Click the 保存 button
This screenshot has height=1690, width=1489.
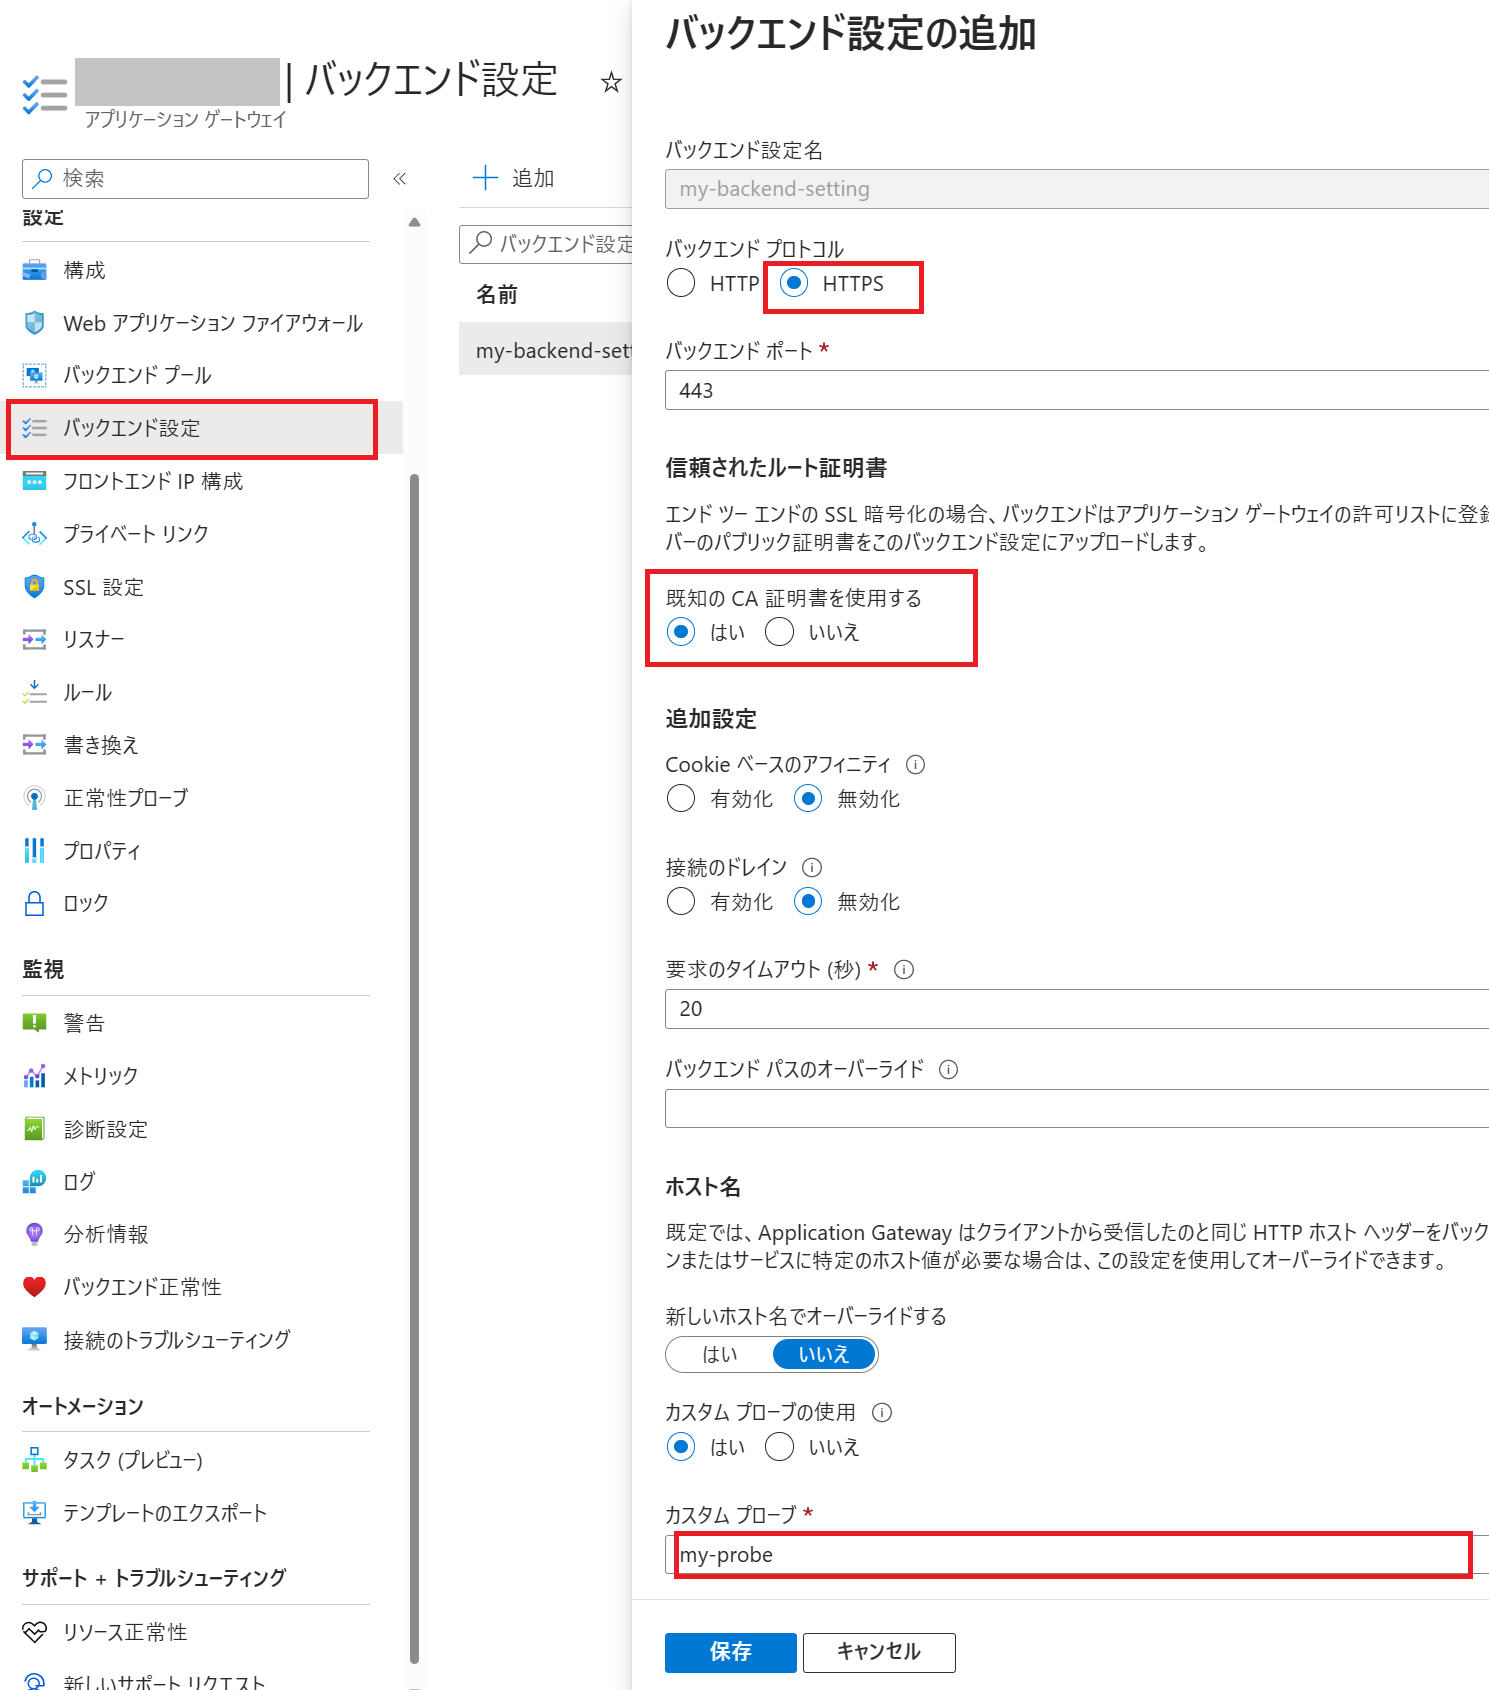730,1652
